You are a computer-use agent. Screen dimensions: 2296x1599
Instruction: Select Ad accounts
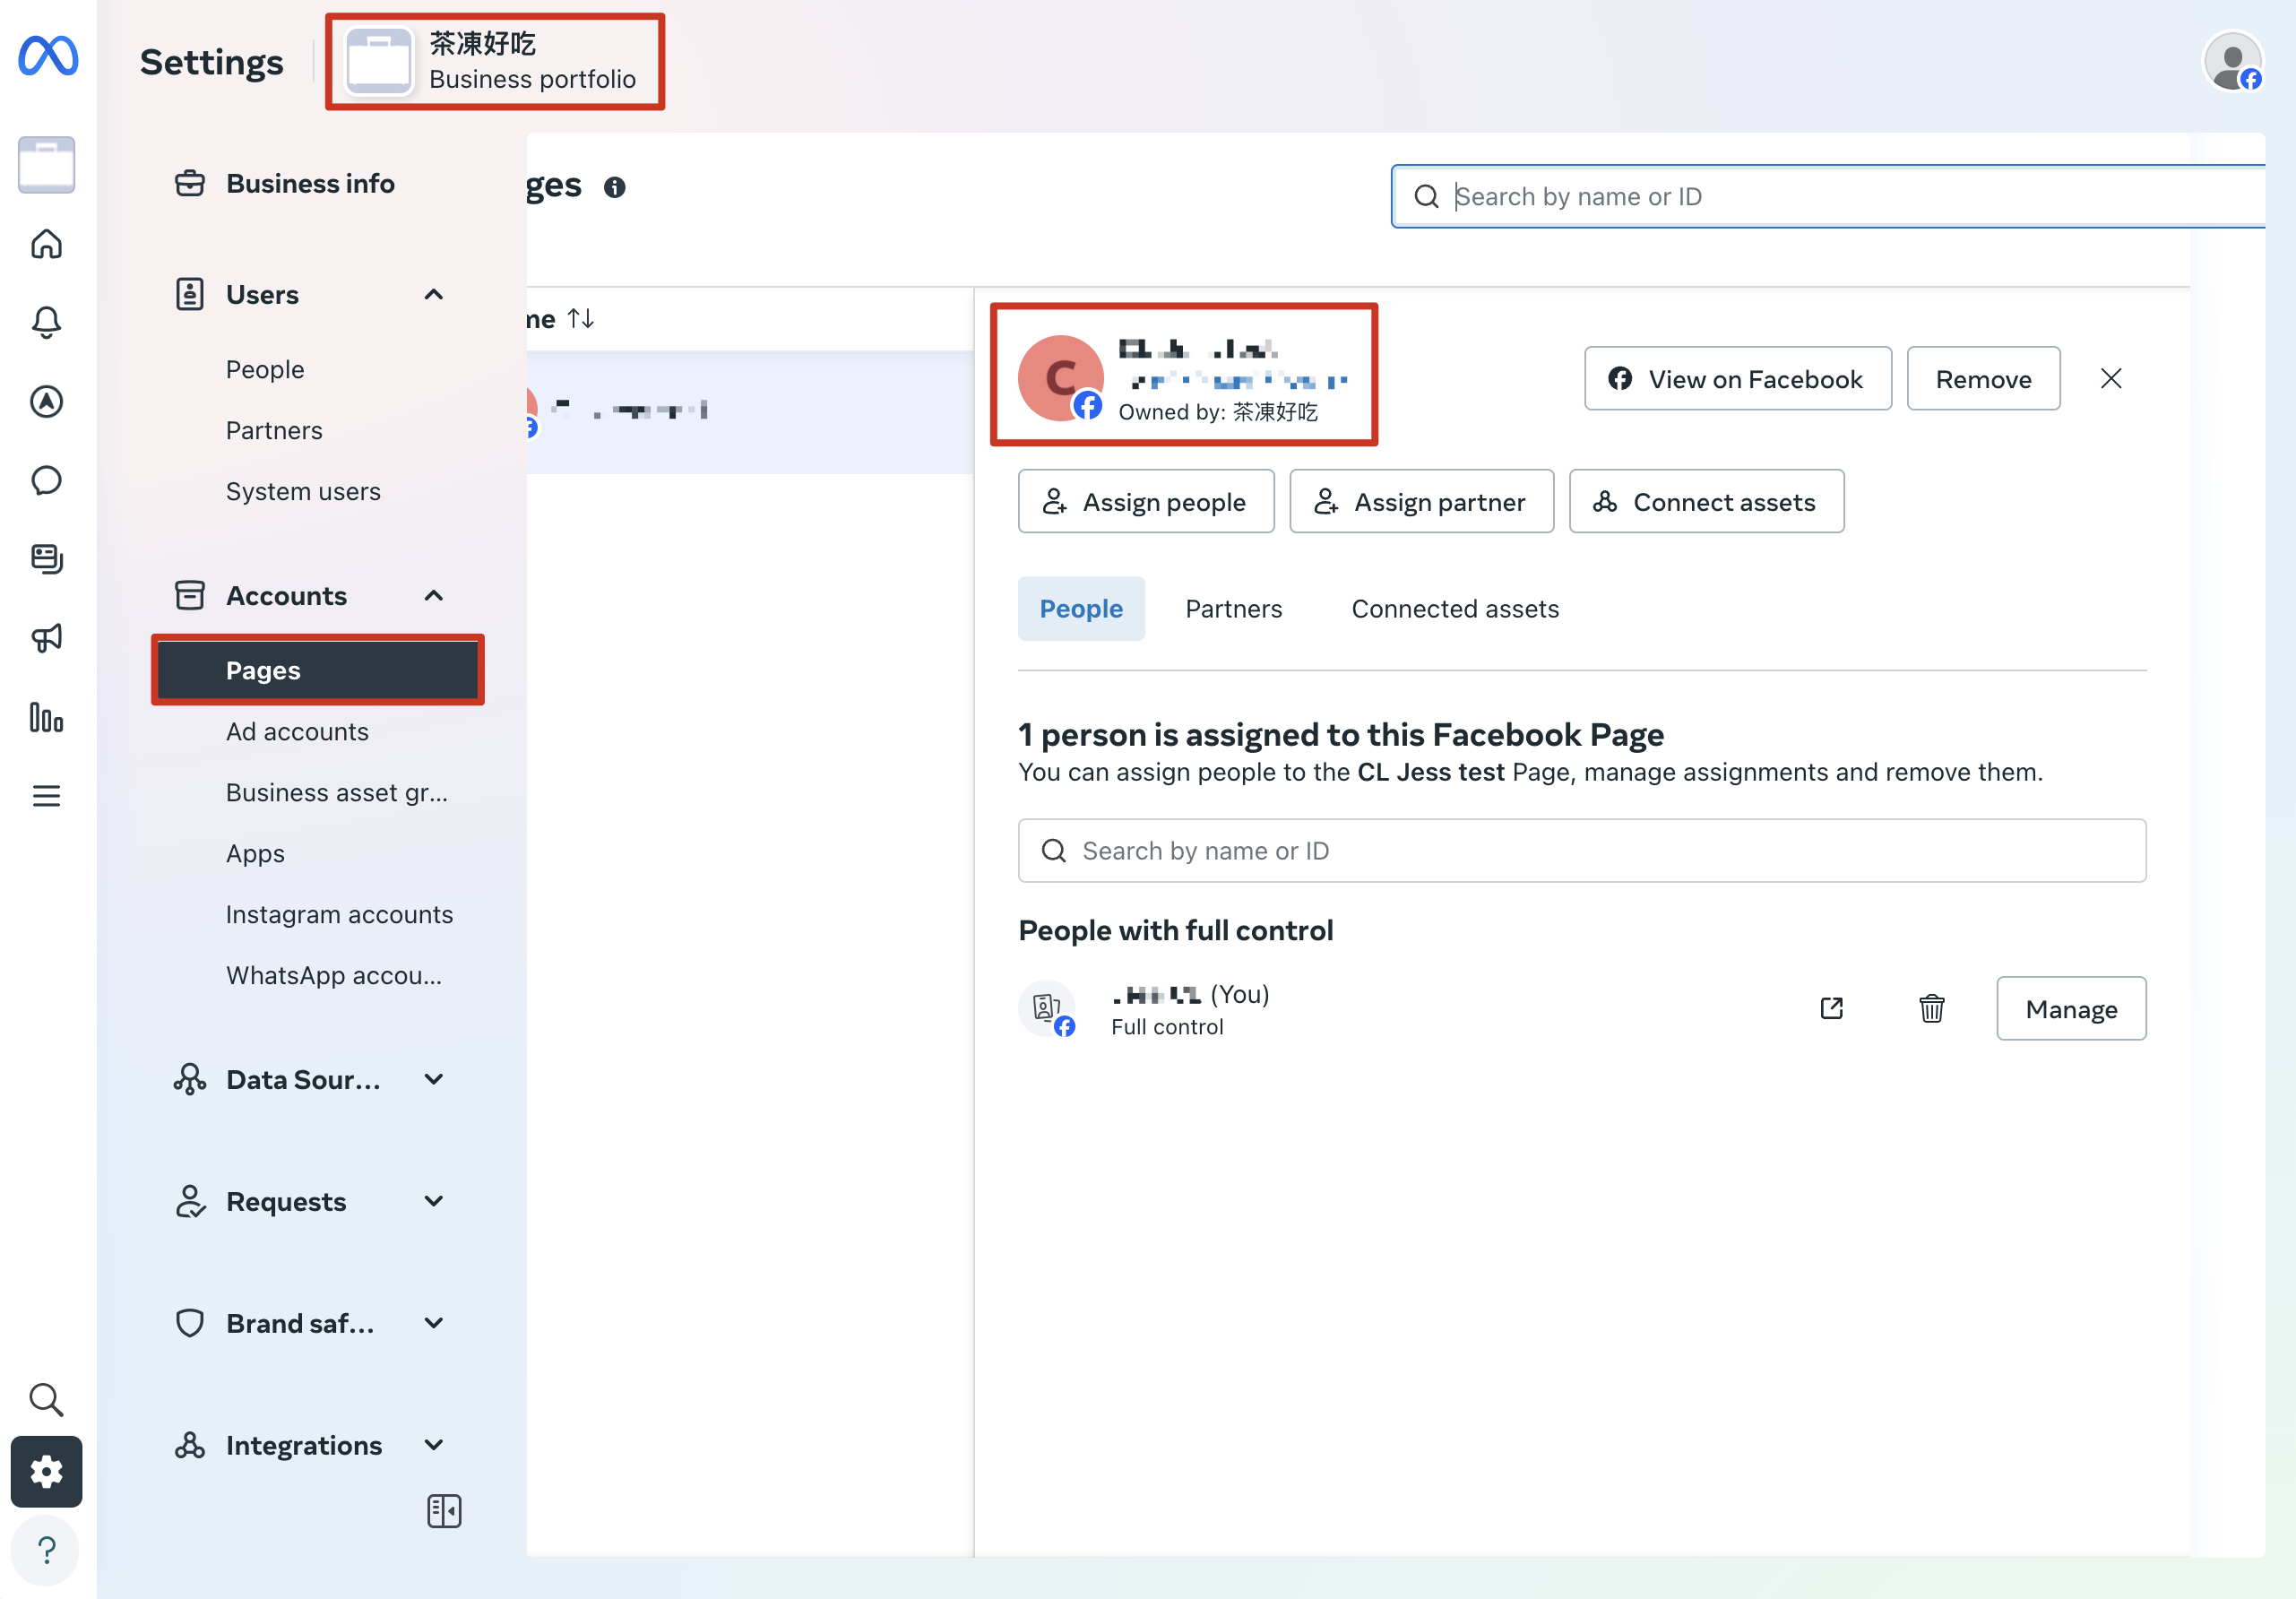(x=297, y=732)
